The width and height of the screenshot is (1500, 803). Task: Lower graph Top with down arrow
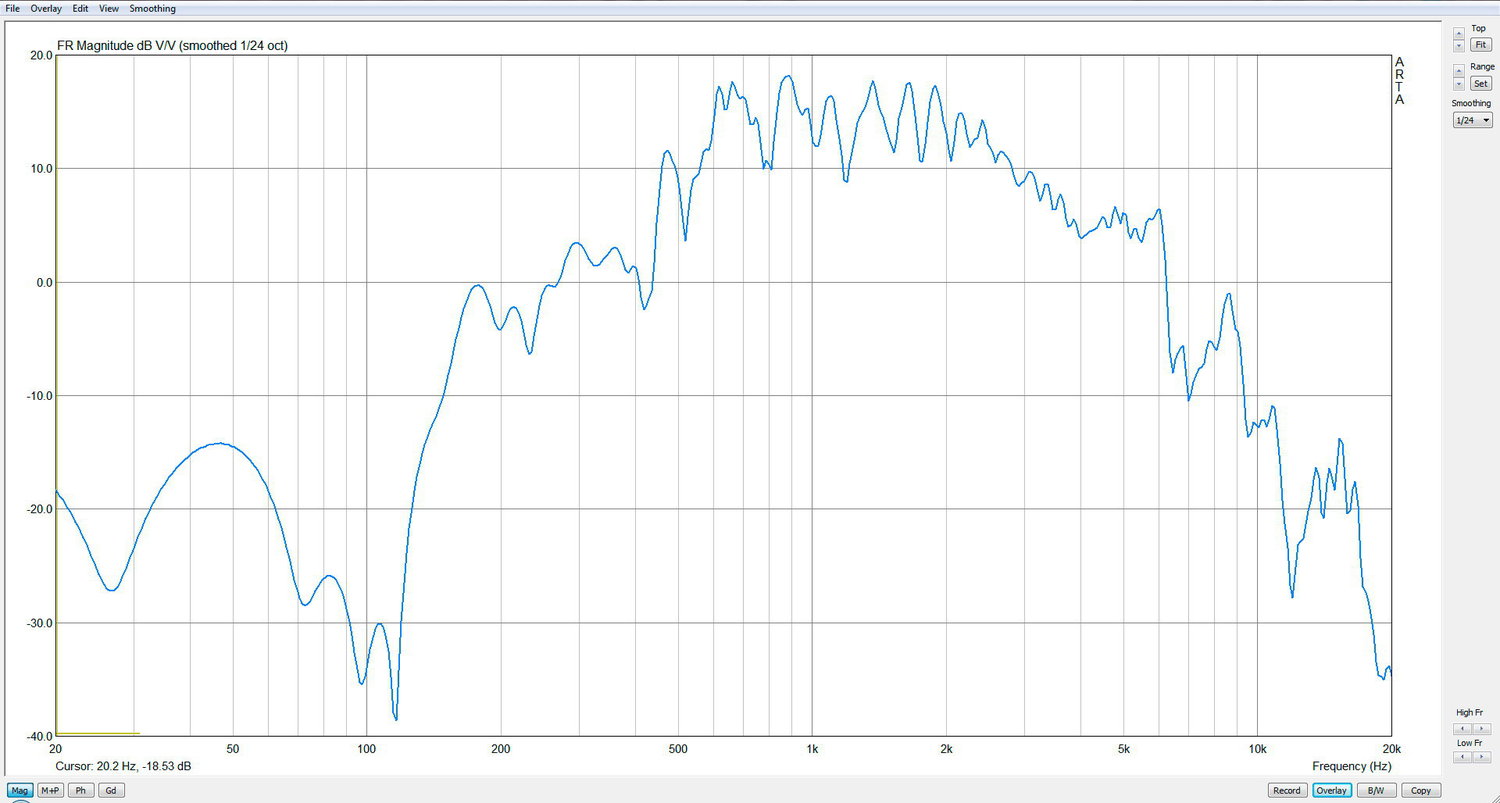(x=1458, y=46)
